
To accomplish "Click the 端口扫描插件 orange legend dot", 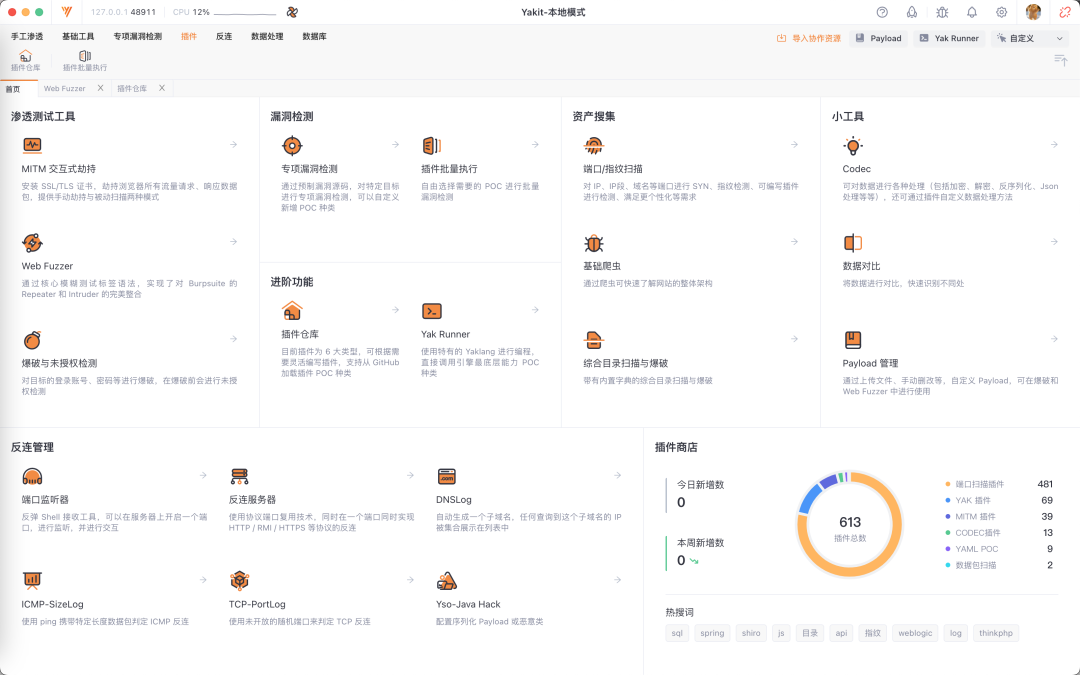I will click(948, 484).
